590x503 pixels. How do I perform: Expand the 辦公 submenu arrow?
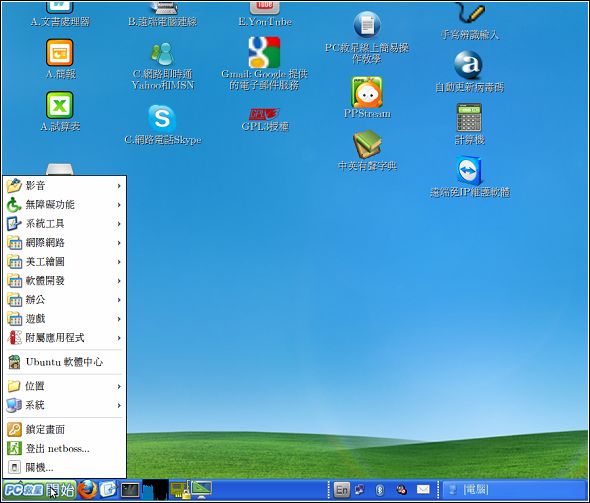pos(119,300)
